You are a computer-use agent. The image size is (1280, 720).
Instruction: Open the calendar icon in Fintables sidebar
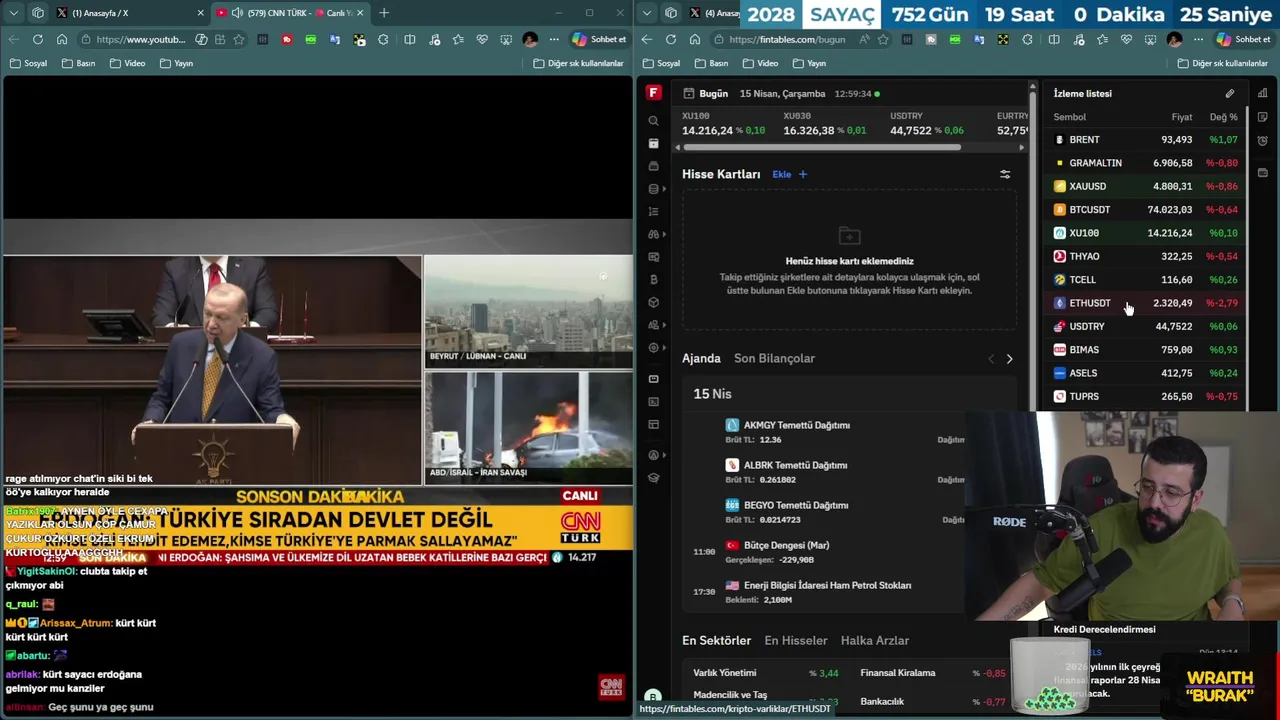click(x=653, y=144)
